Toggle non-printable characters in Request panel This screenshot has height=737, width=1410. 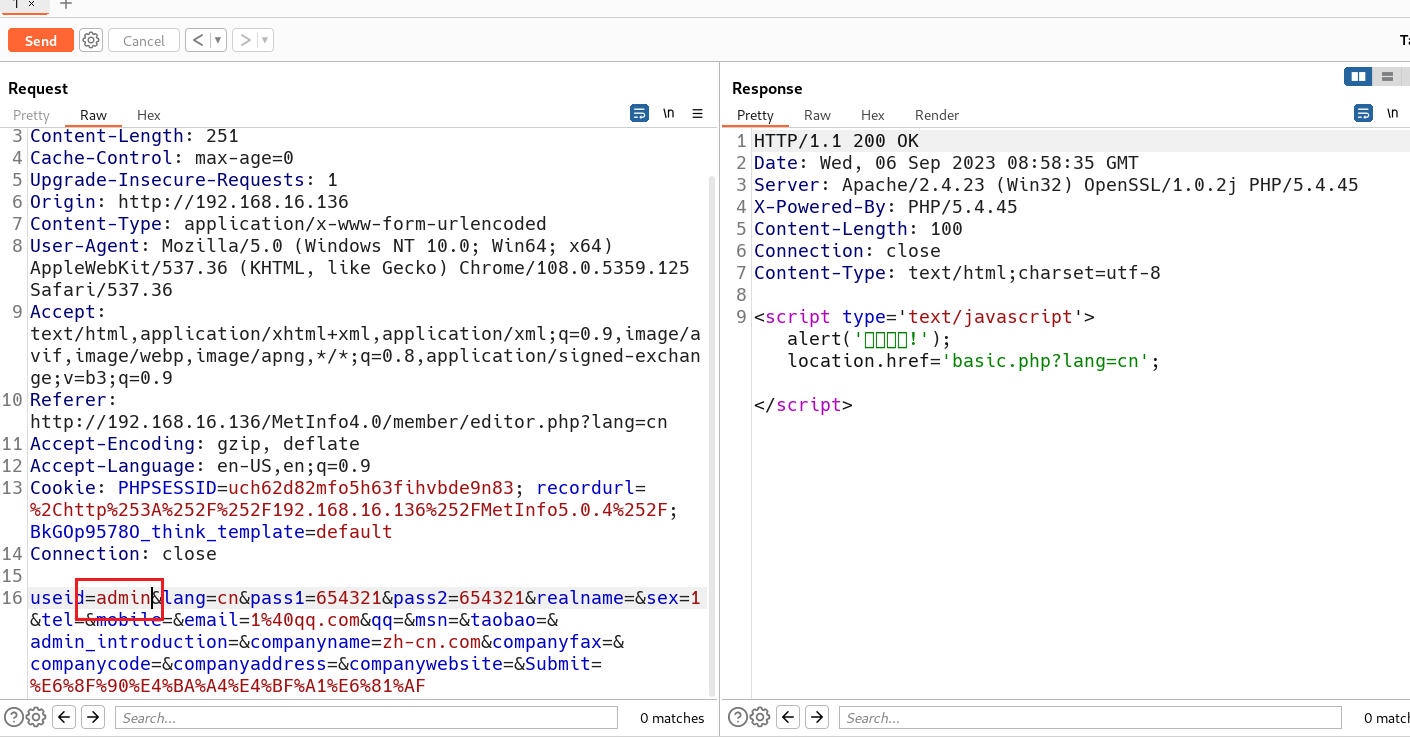(669, 113)
